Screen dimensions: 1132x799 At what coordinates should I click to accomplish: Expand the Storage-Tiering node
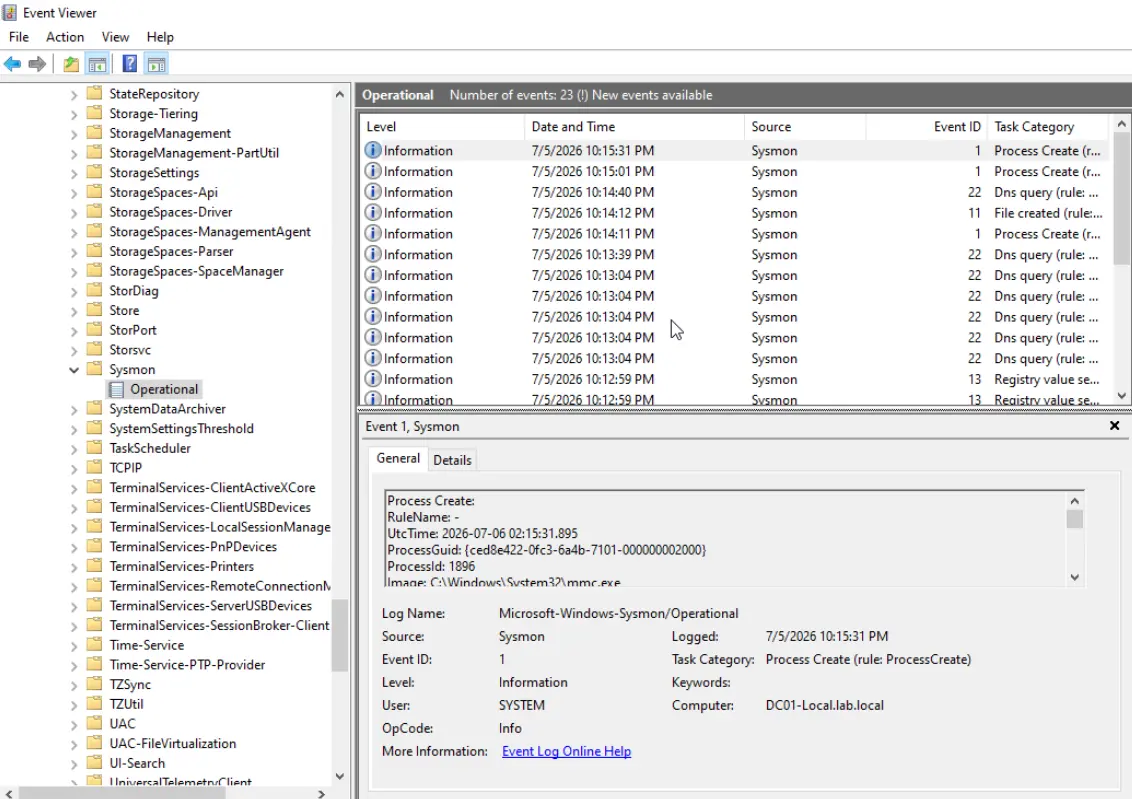pyautogui.click(x=74, y=114)
